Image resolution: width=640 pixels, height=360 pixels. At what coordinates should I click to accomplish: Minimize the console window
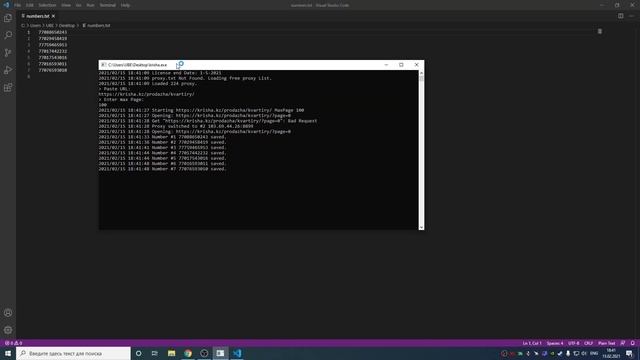386,65
